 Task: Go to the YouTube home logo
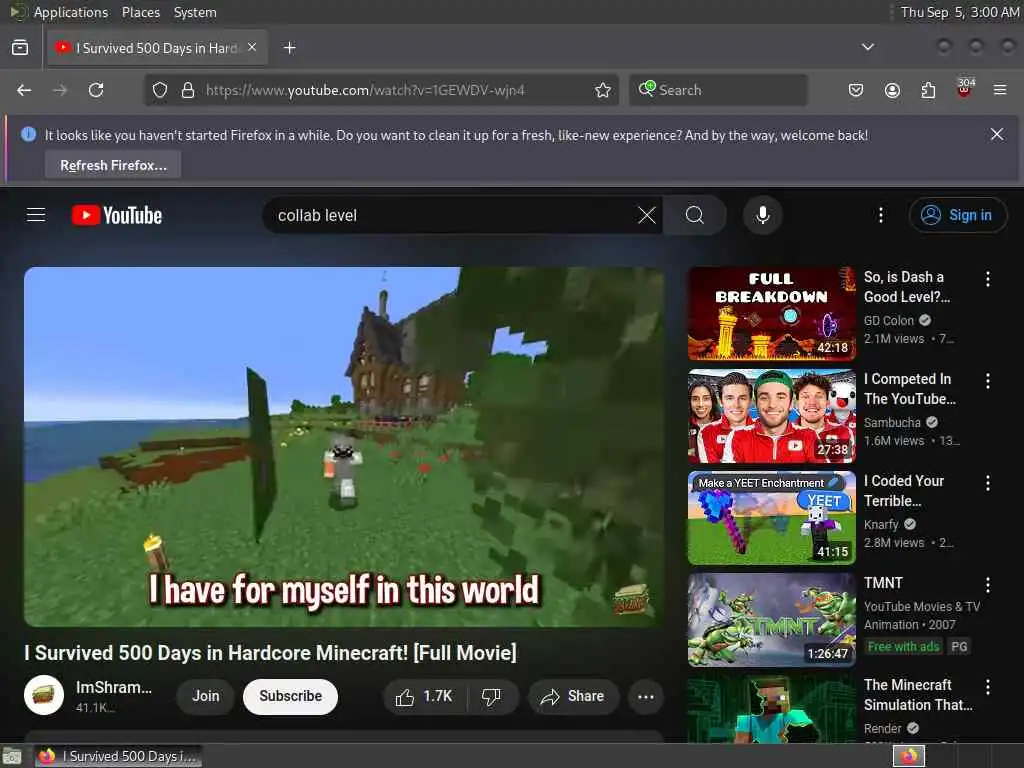coord(117,216)
